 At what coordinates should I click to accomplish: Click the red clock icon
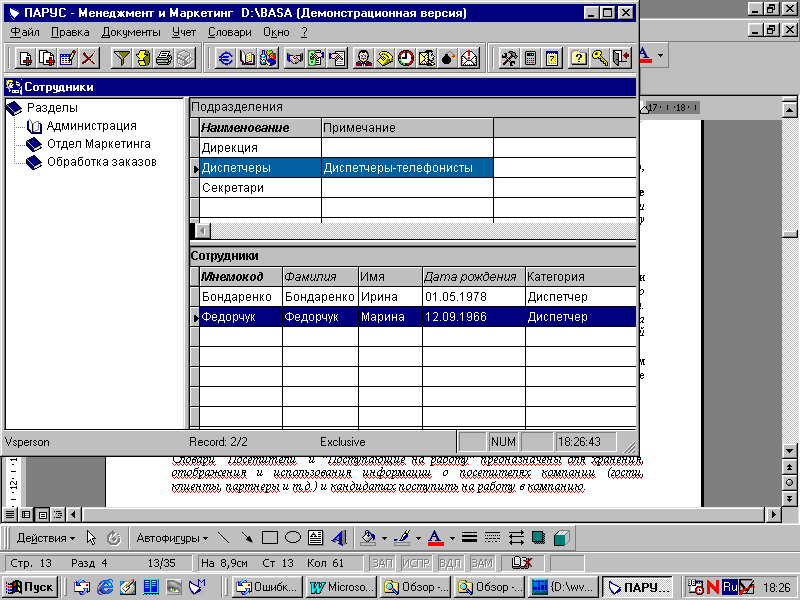[x=406, y=58]
